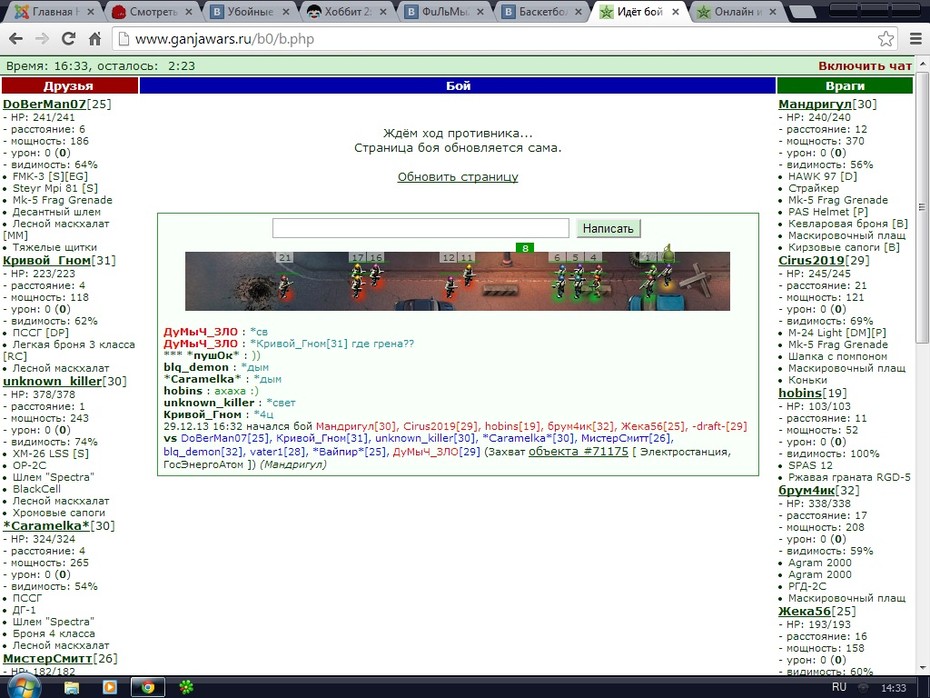Click the Chrome taskbar icon

click(148, 687)
